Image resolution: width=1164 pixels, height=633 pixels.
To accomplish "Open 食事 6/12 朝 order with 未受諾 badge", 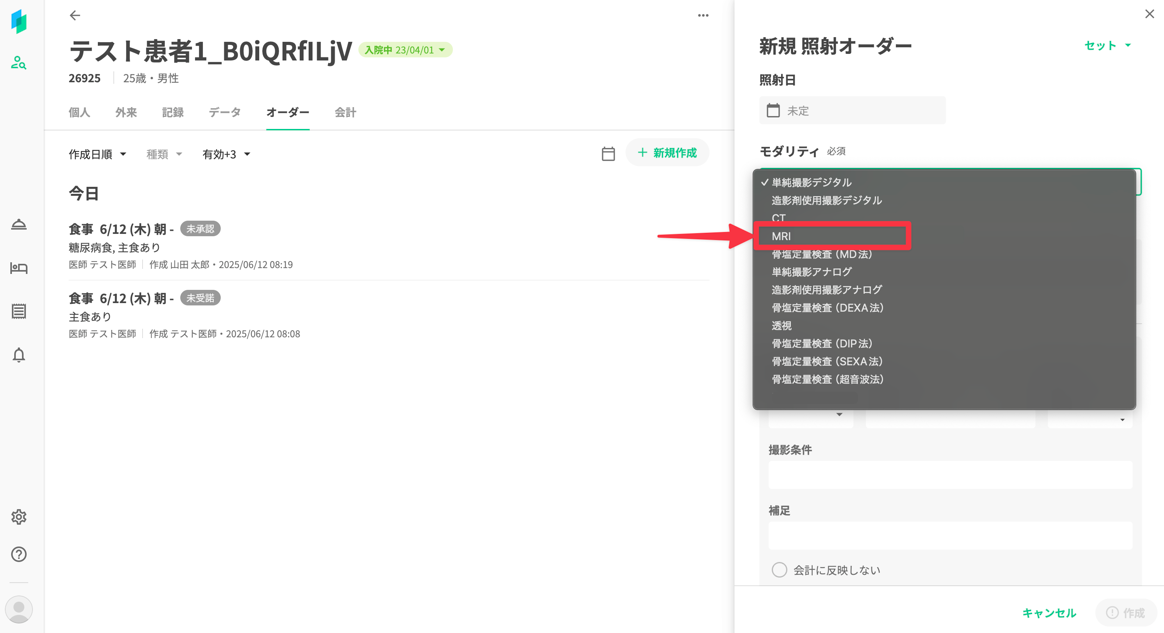I will tap(388, 315).
